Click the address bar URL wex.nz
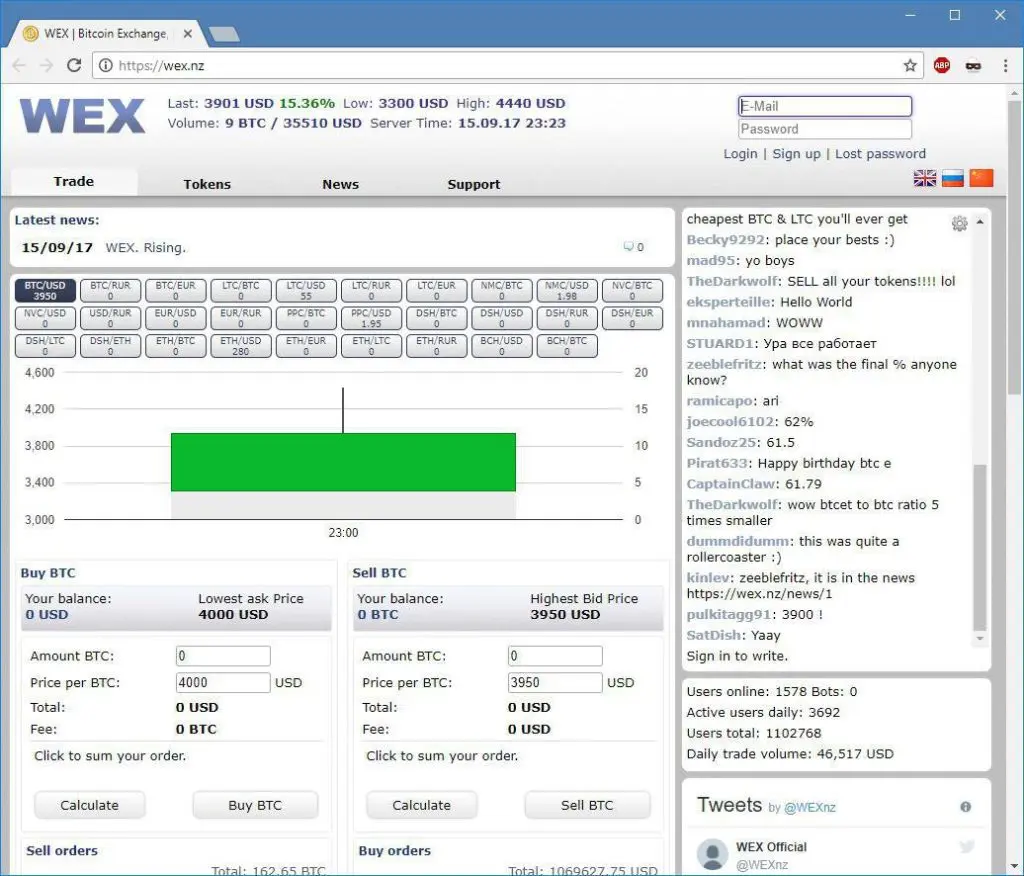 coord(161,65)
